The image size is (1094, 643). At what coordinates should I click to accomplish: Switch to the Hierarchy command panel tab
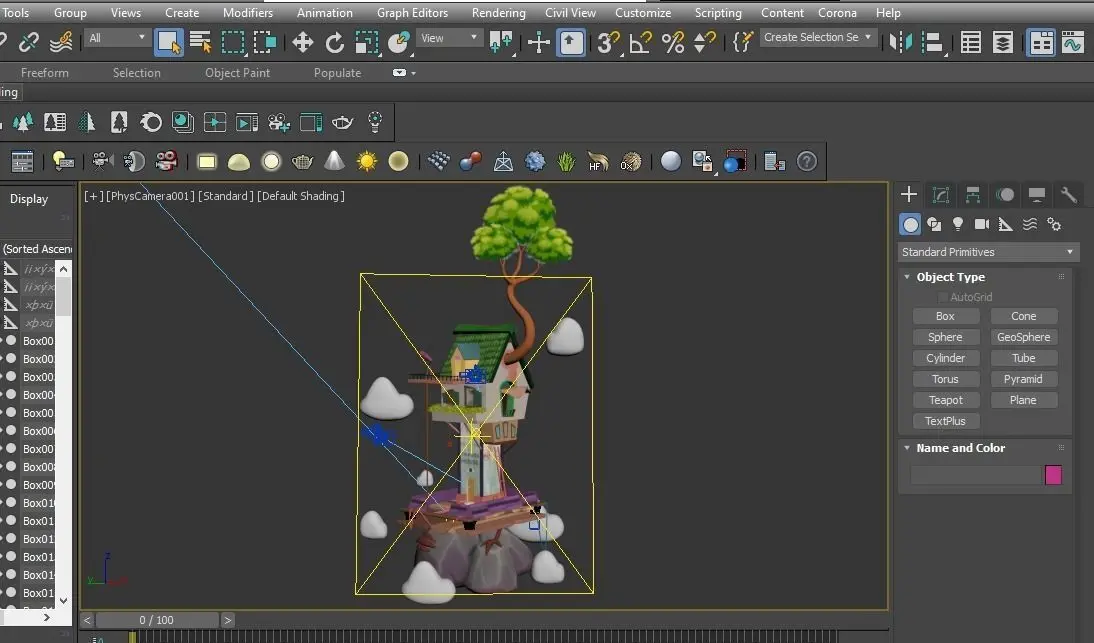[x=973, y=195]
